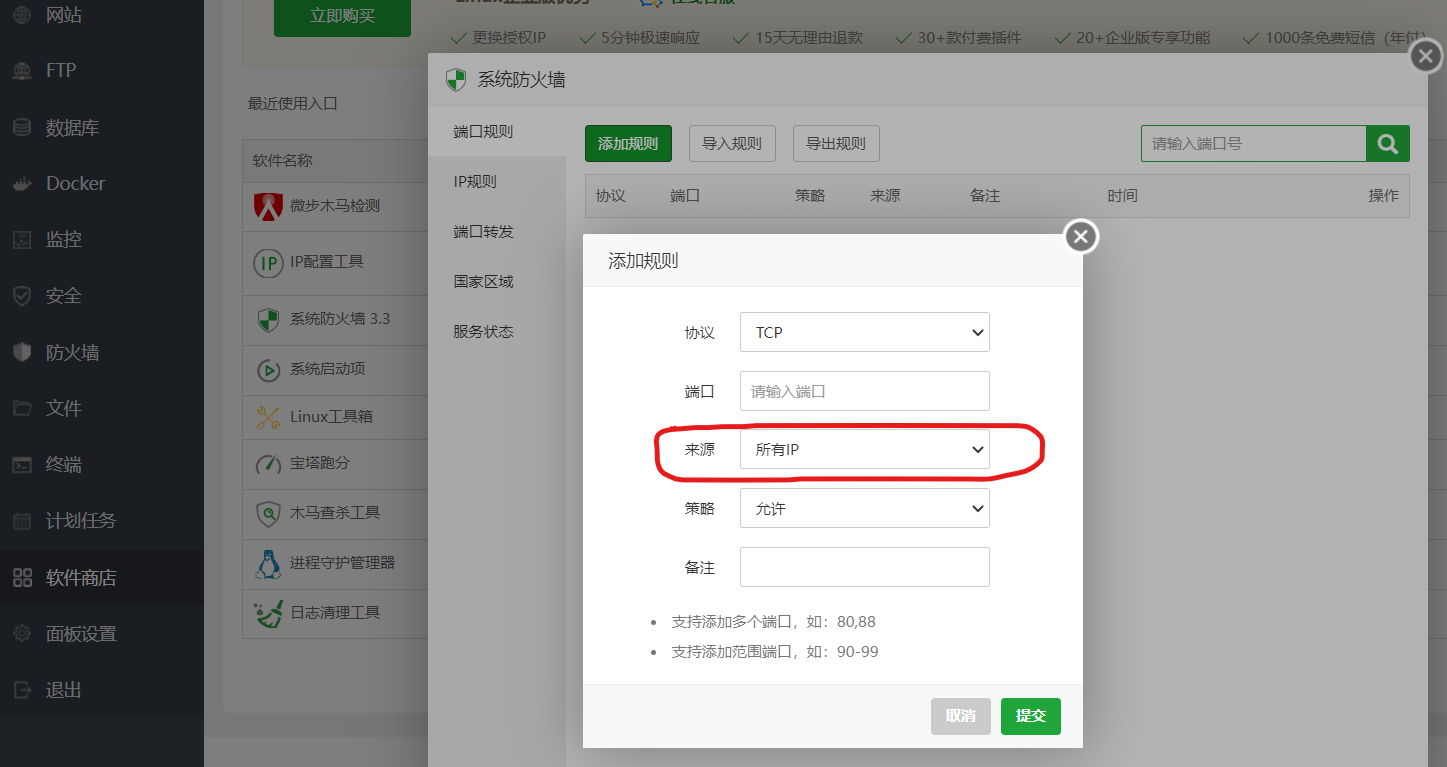Click the 添加规则 green button

tap(628, 144)
